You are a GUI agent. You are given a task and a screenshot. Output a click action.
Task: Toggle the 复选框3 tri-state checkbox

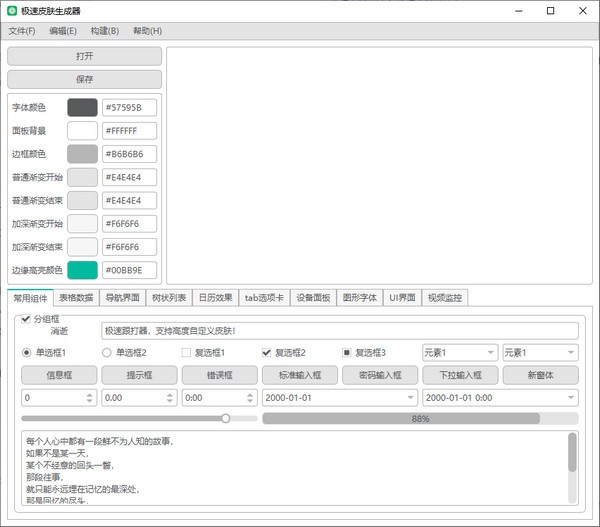(347, 352)
